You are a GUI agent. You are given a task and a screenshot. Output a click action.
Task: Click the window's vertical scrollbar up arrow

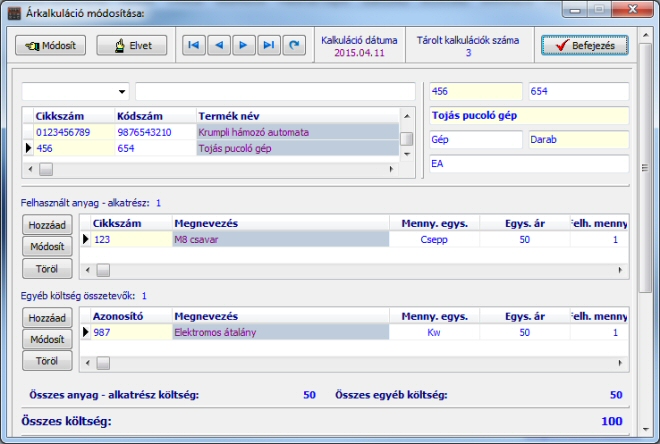[x=646, y=35]
